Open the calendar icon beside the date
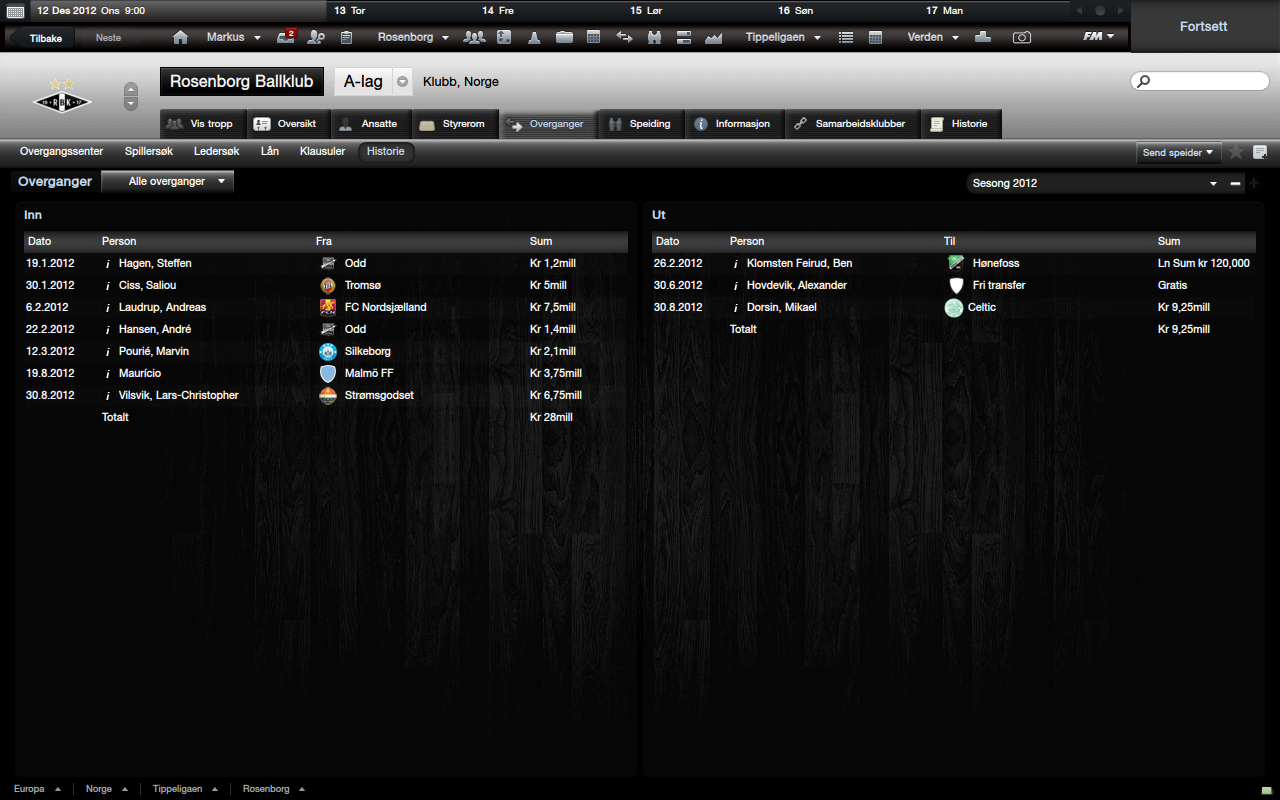Screen dimensions: 1280x800 [15, 11]
